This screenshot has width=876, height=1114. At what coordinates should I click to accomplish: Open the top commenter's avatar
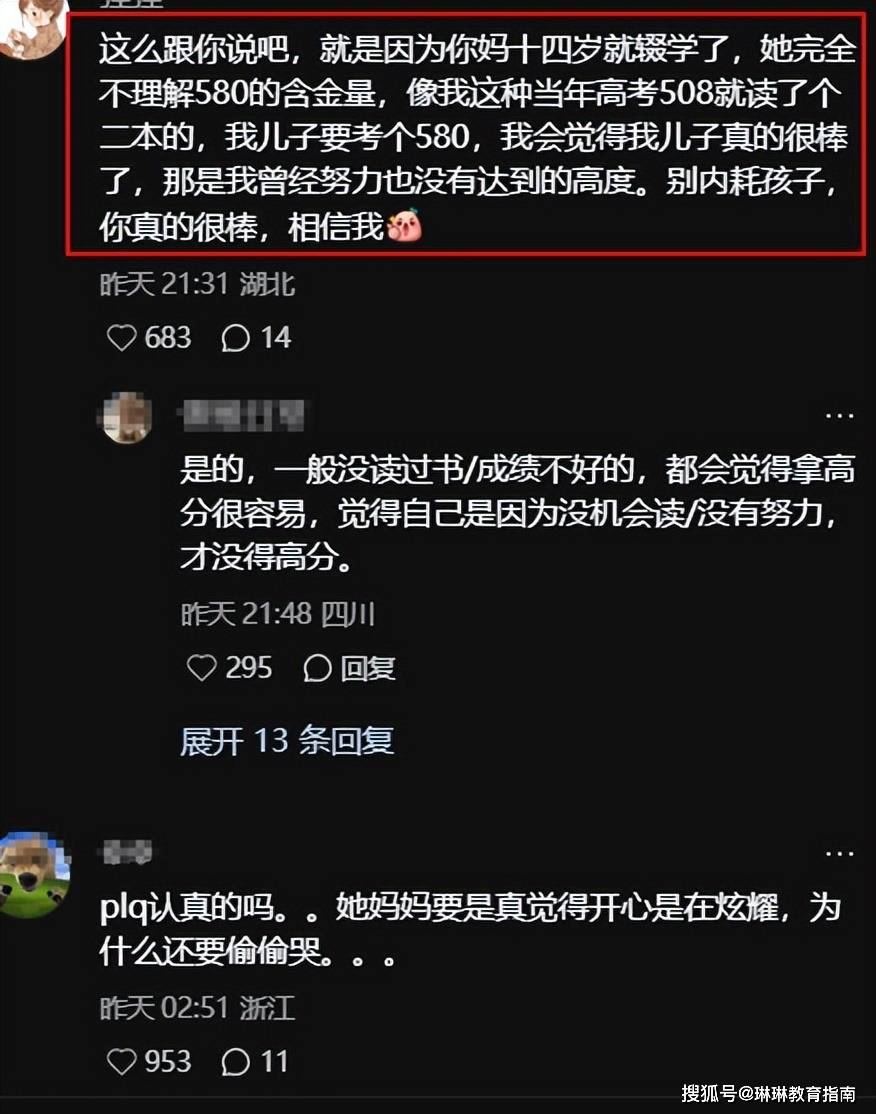tap(31, 27)
